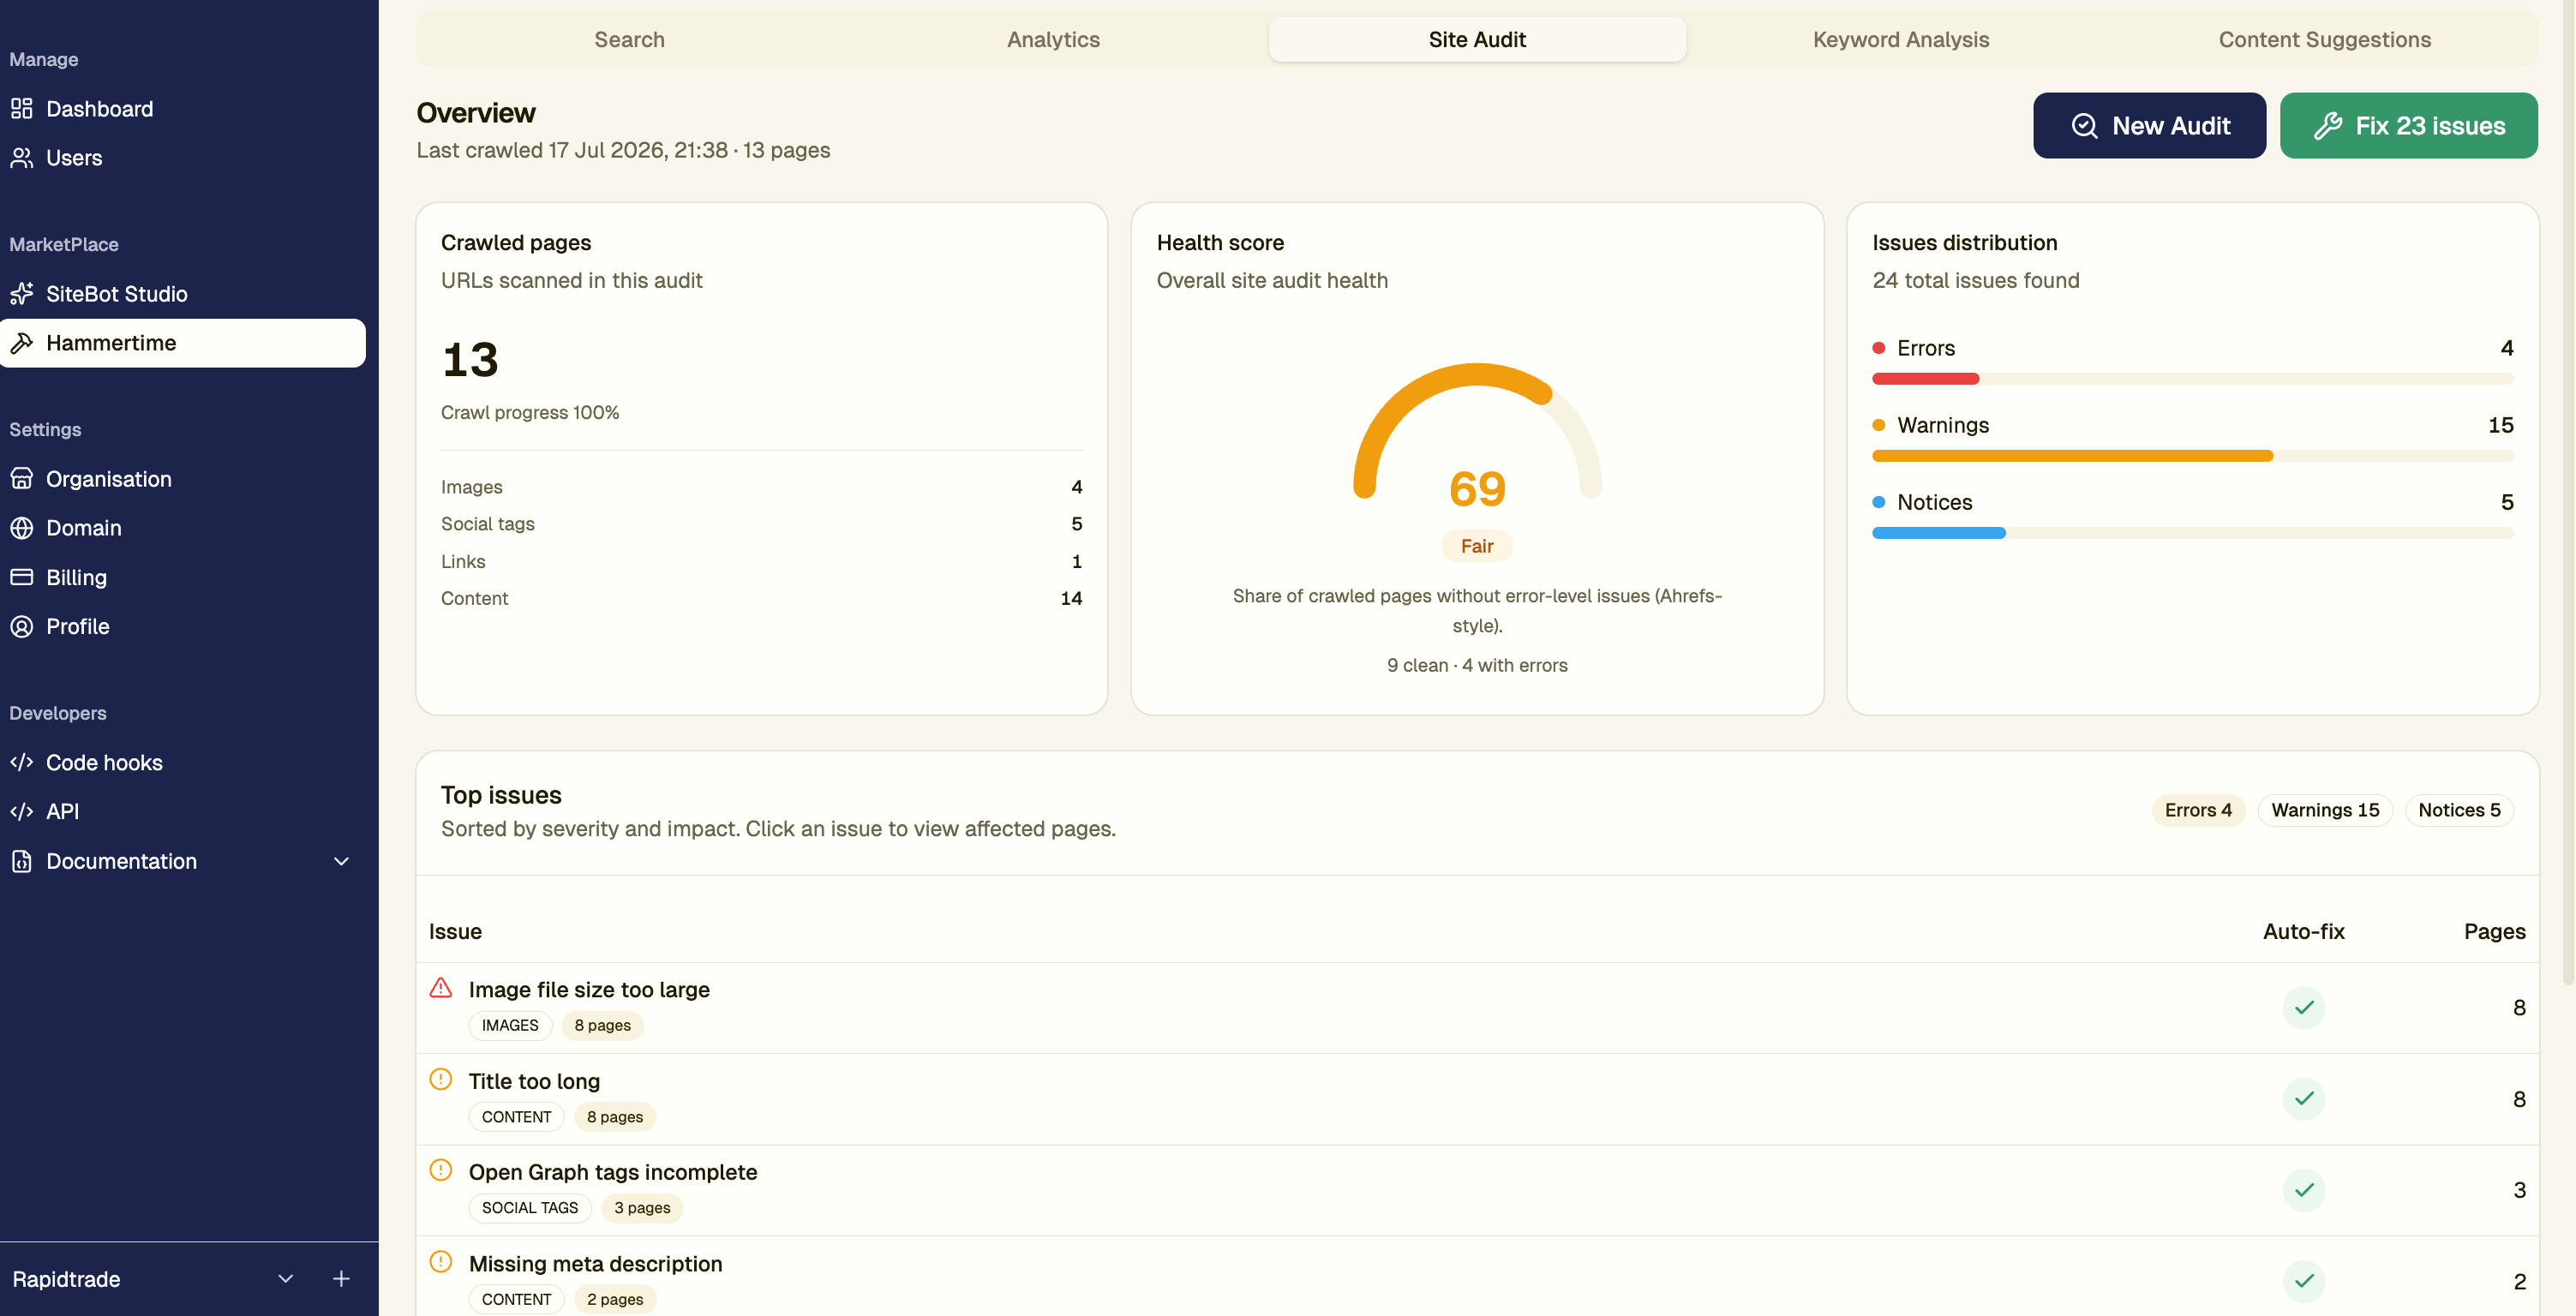
Task: Open the Users page link
Action: [x=183, y=157]
